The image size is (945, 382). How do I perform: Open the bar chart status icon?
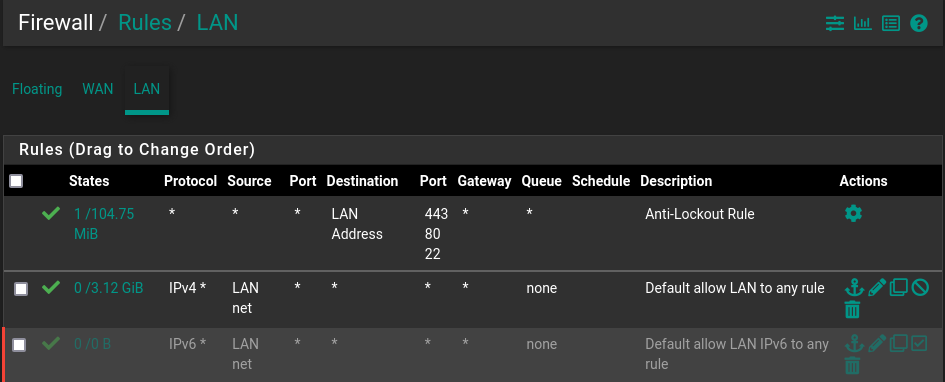coord(862,23)
